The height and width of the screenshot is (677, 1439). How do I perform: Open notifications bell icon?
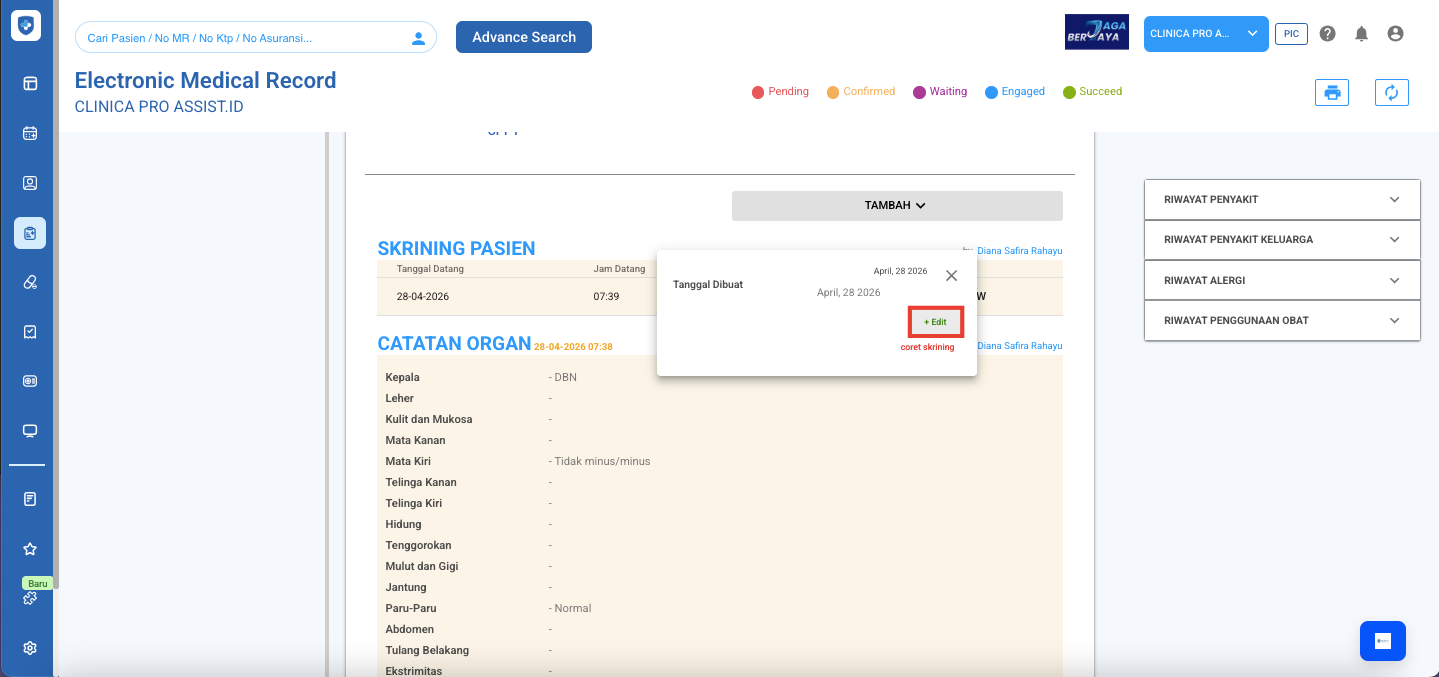[x=1361, y=34]
